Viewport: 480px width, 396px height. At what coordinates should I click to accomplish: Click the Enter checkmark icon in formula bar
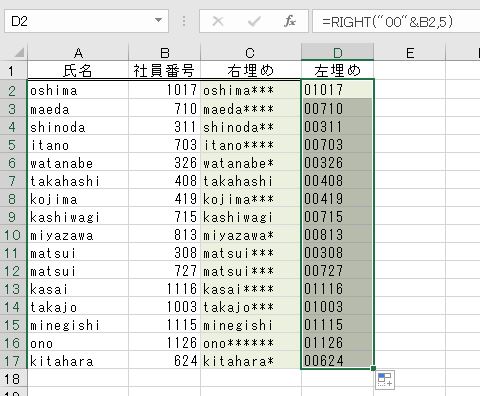pyautogui.click(x=254, y=21)
